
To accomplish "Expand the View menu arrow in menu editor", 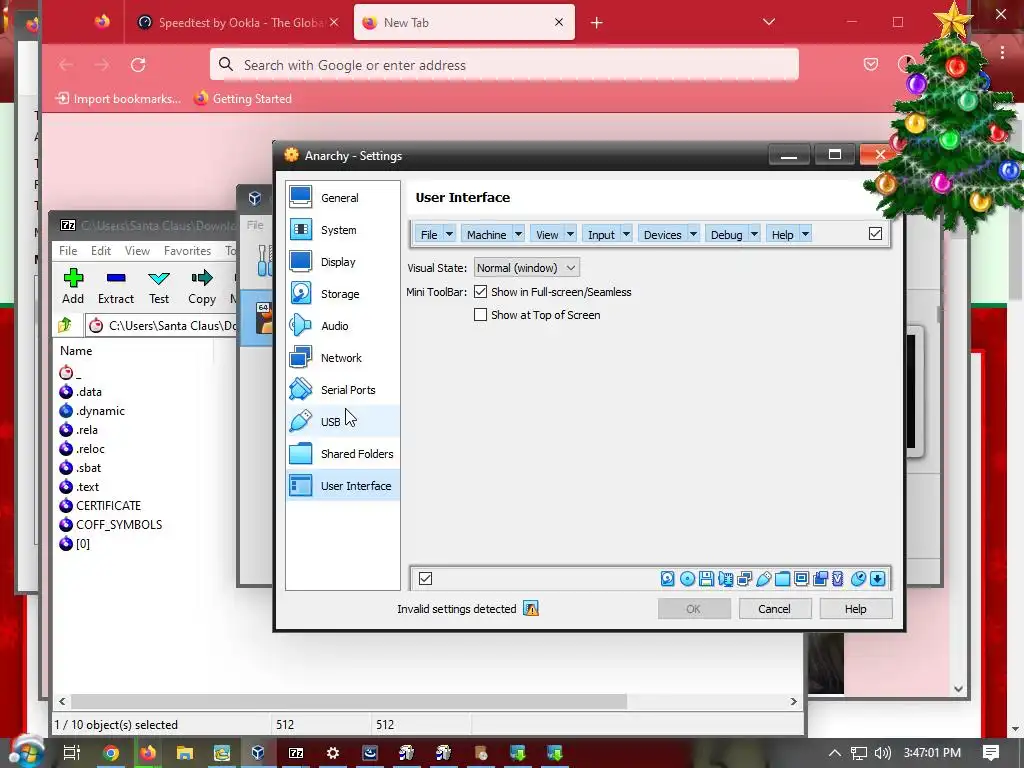I will [570, 234].
